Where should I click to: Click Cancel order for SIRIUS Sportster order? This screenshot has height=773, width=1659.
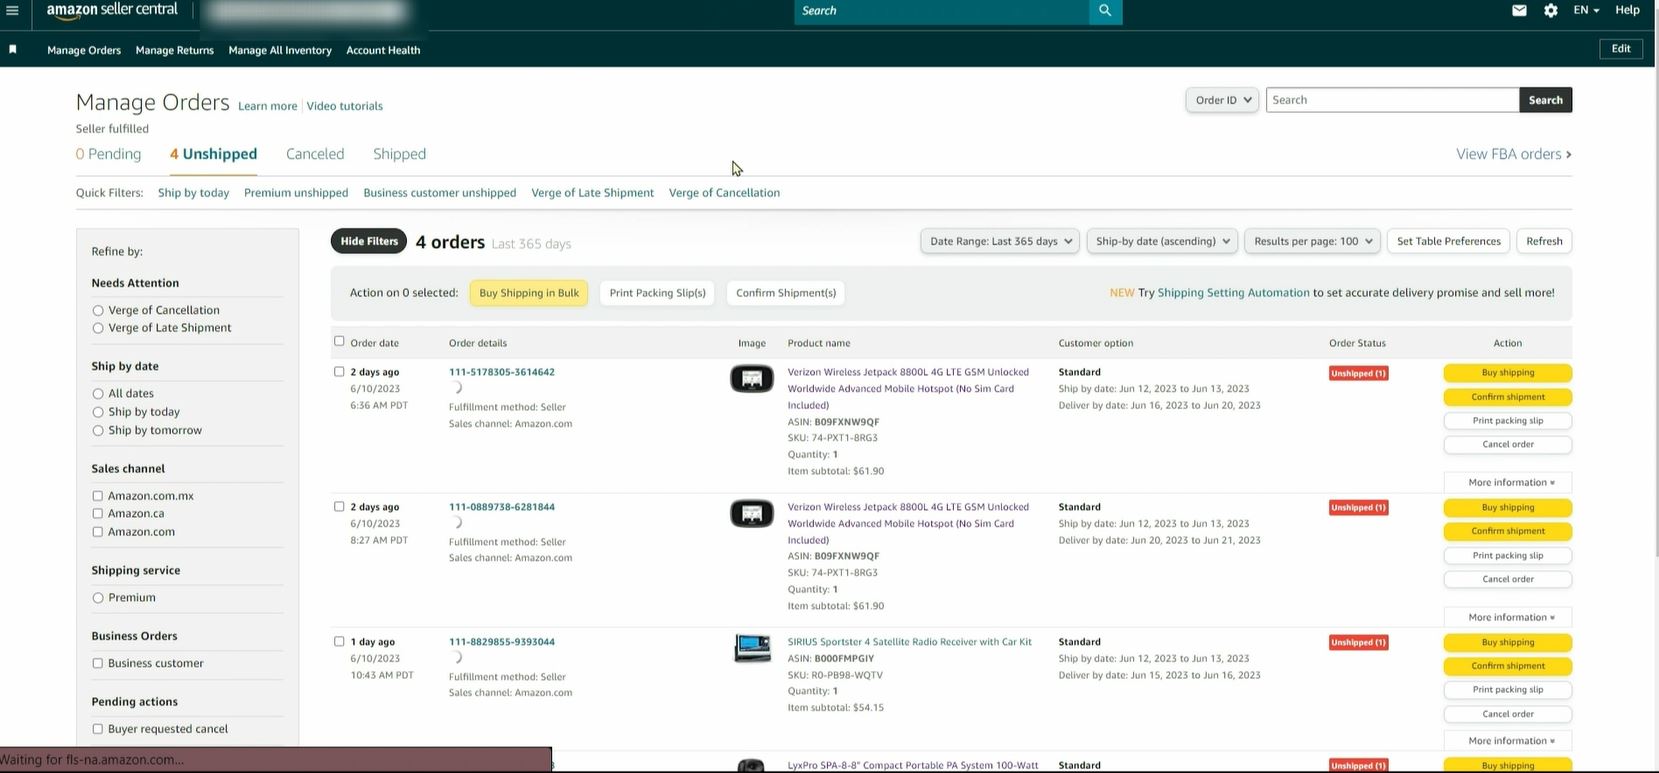pyautogui.click(x=1508, y=714)
